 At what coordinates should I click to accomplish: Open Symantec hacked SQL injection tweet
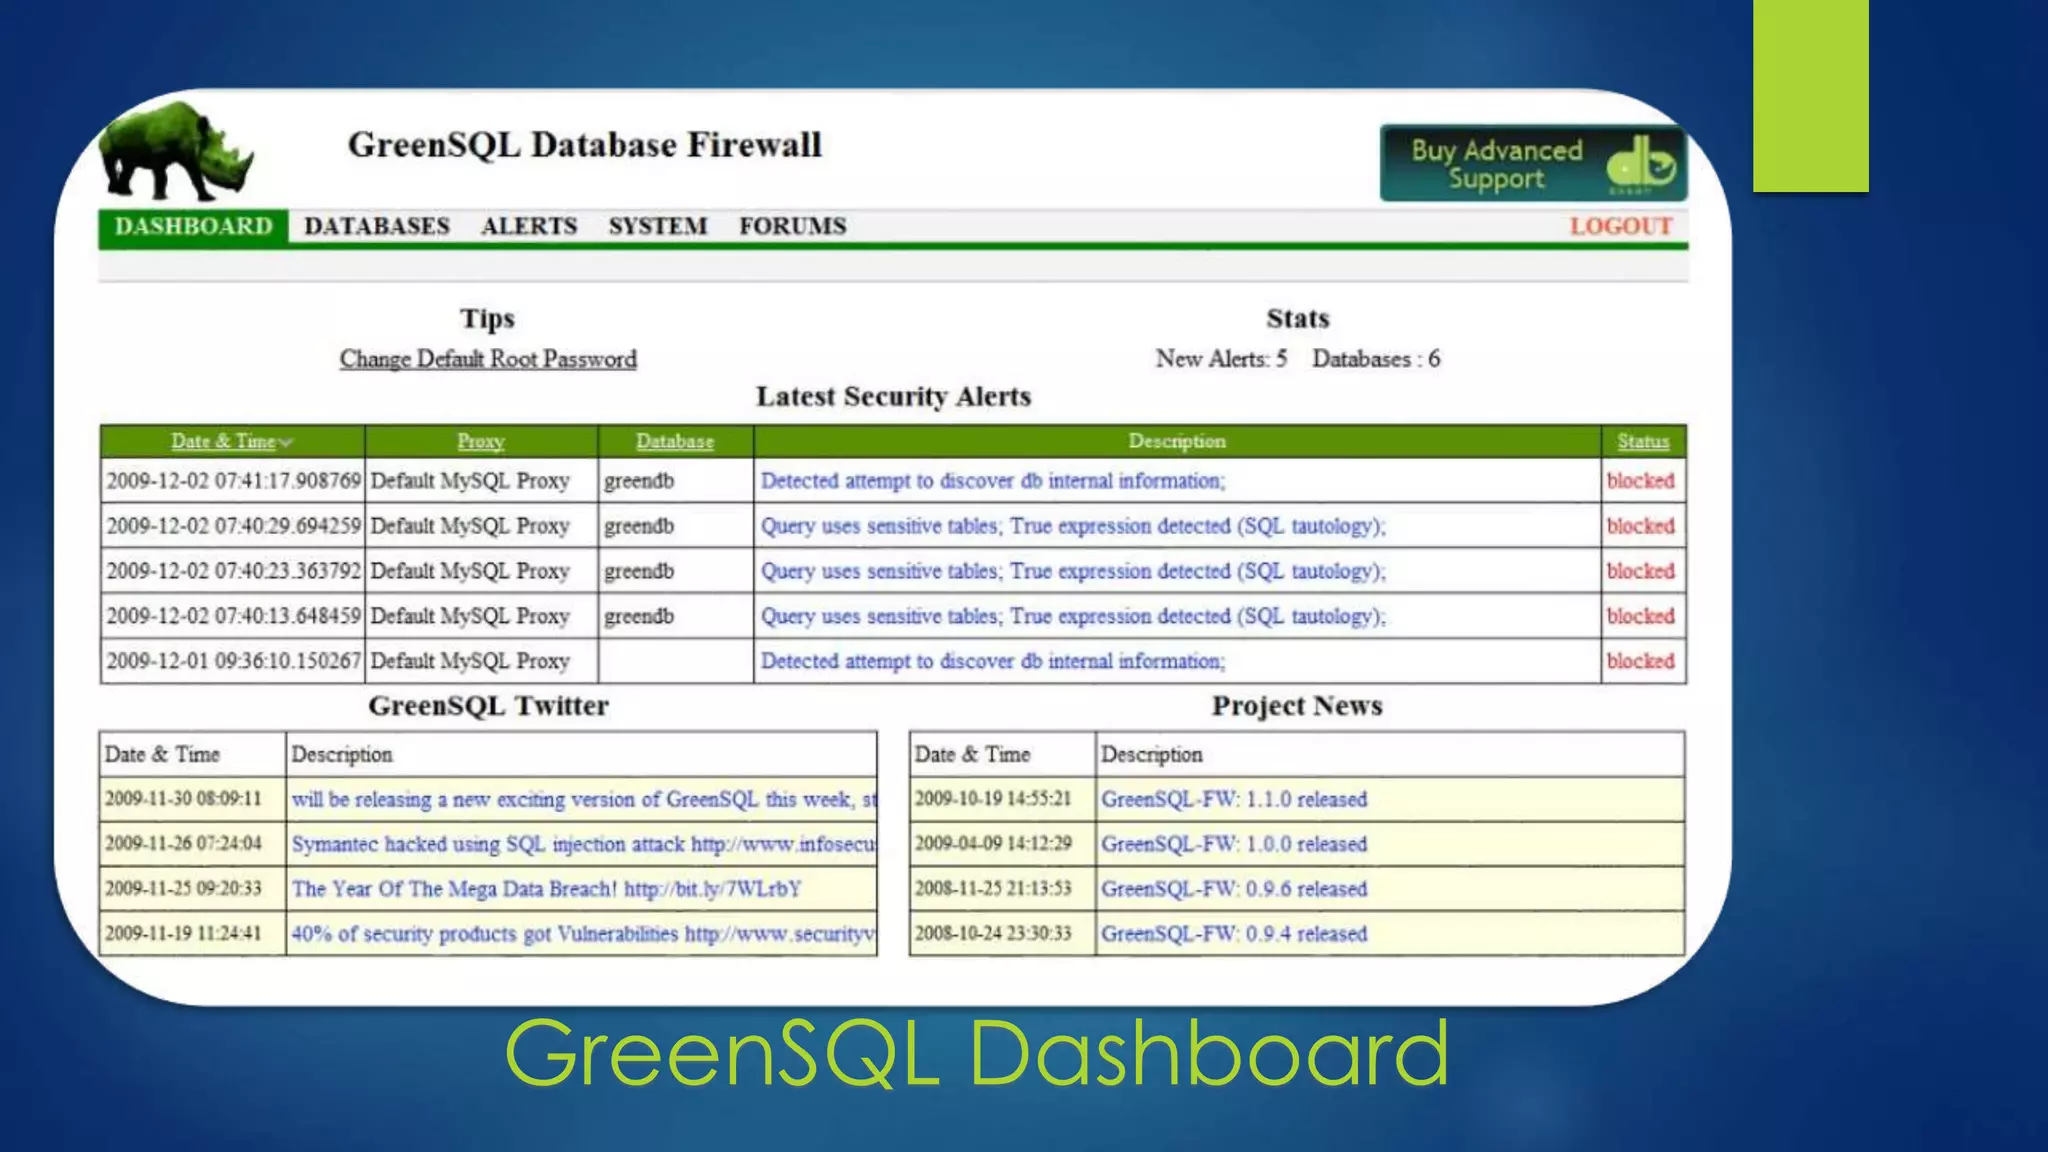584,844
